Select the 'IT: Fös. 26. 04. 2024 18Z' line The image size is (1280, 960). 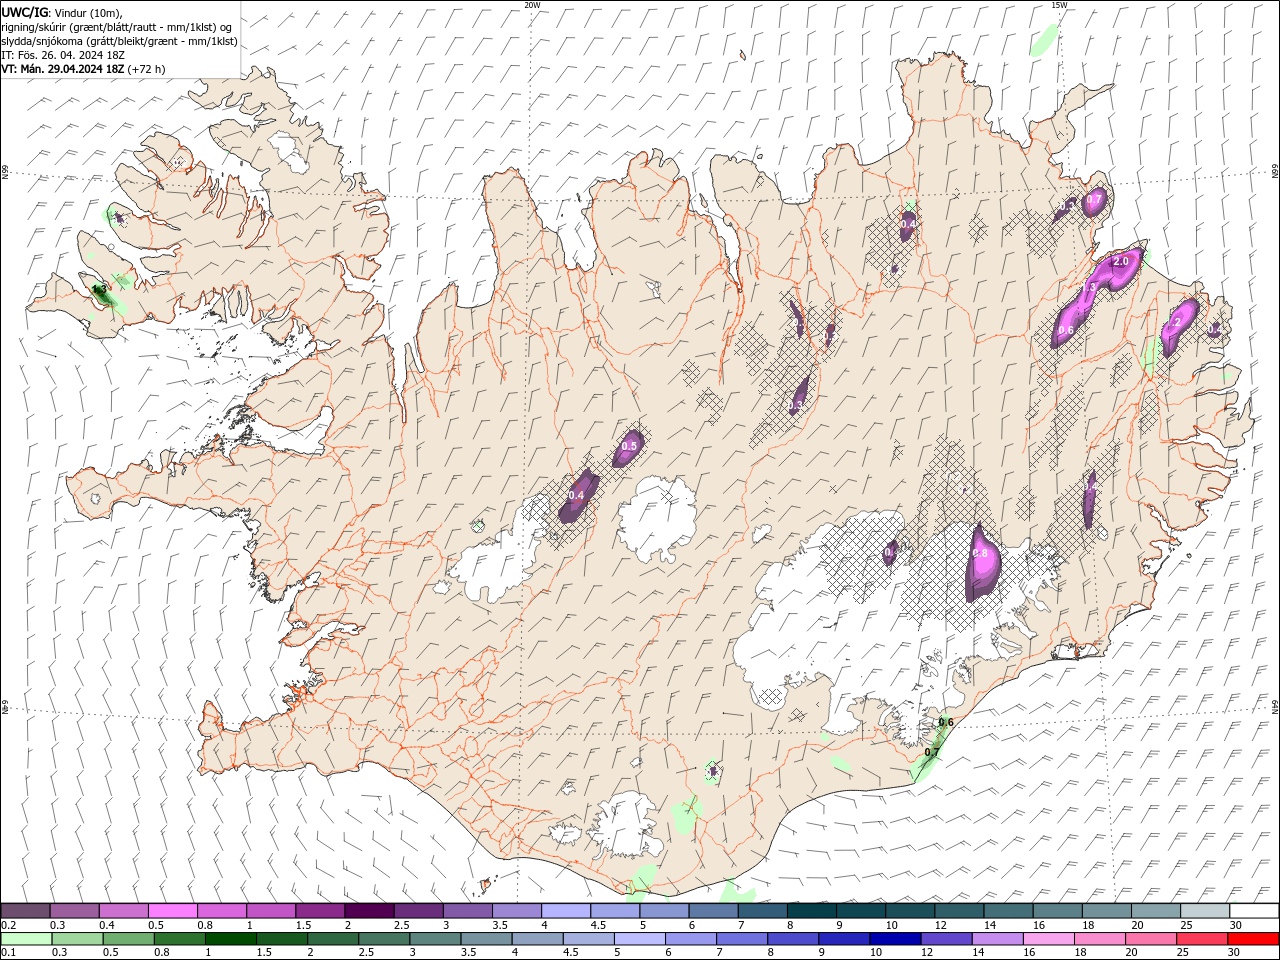tap(63, 55)
